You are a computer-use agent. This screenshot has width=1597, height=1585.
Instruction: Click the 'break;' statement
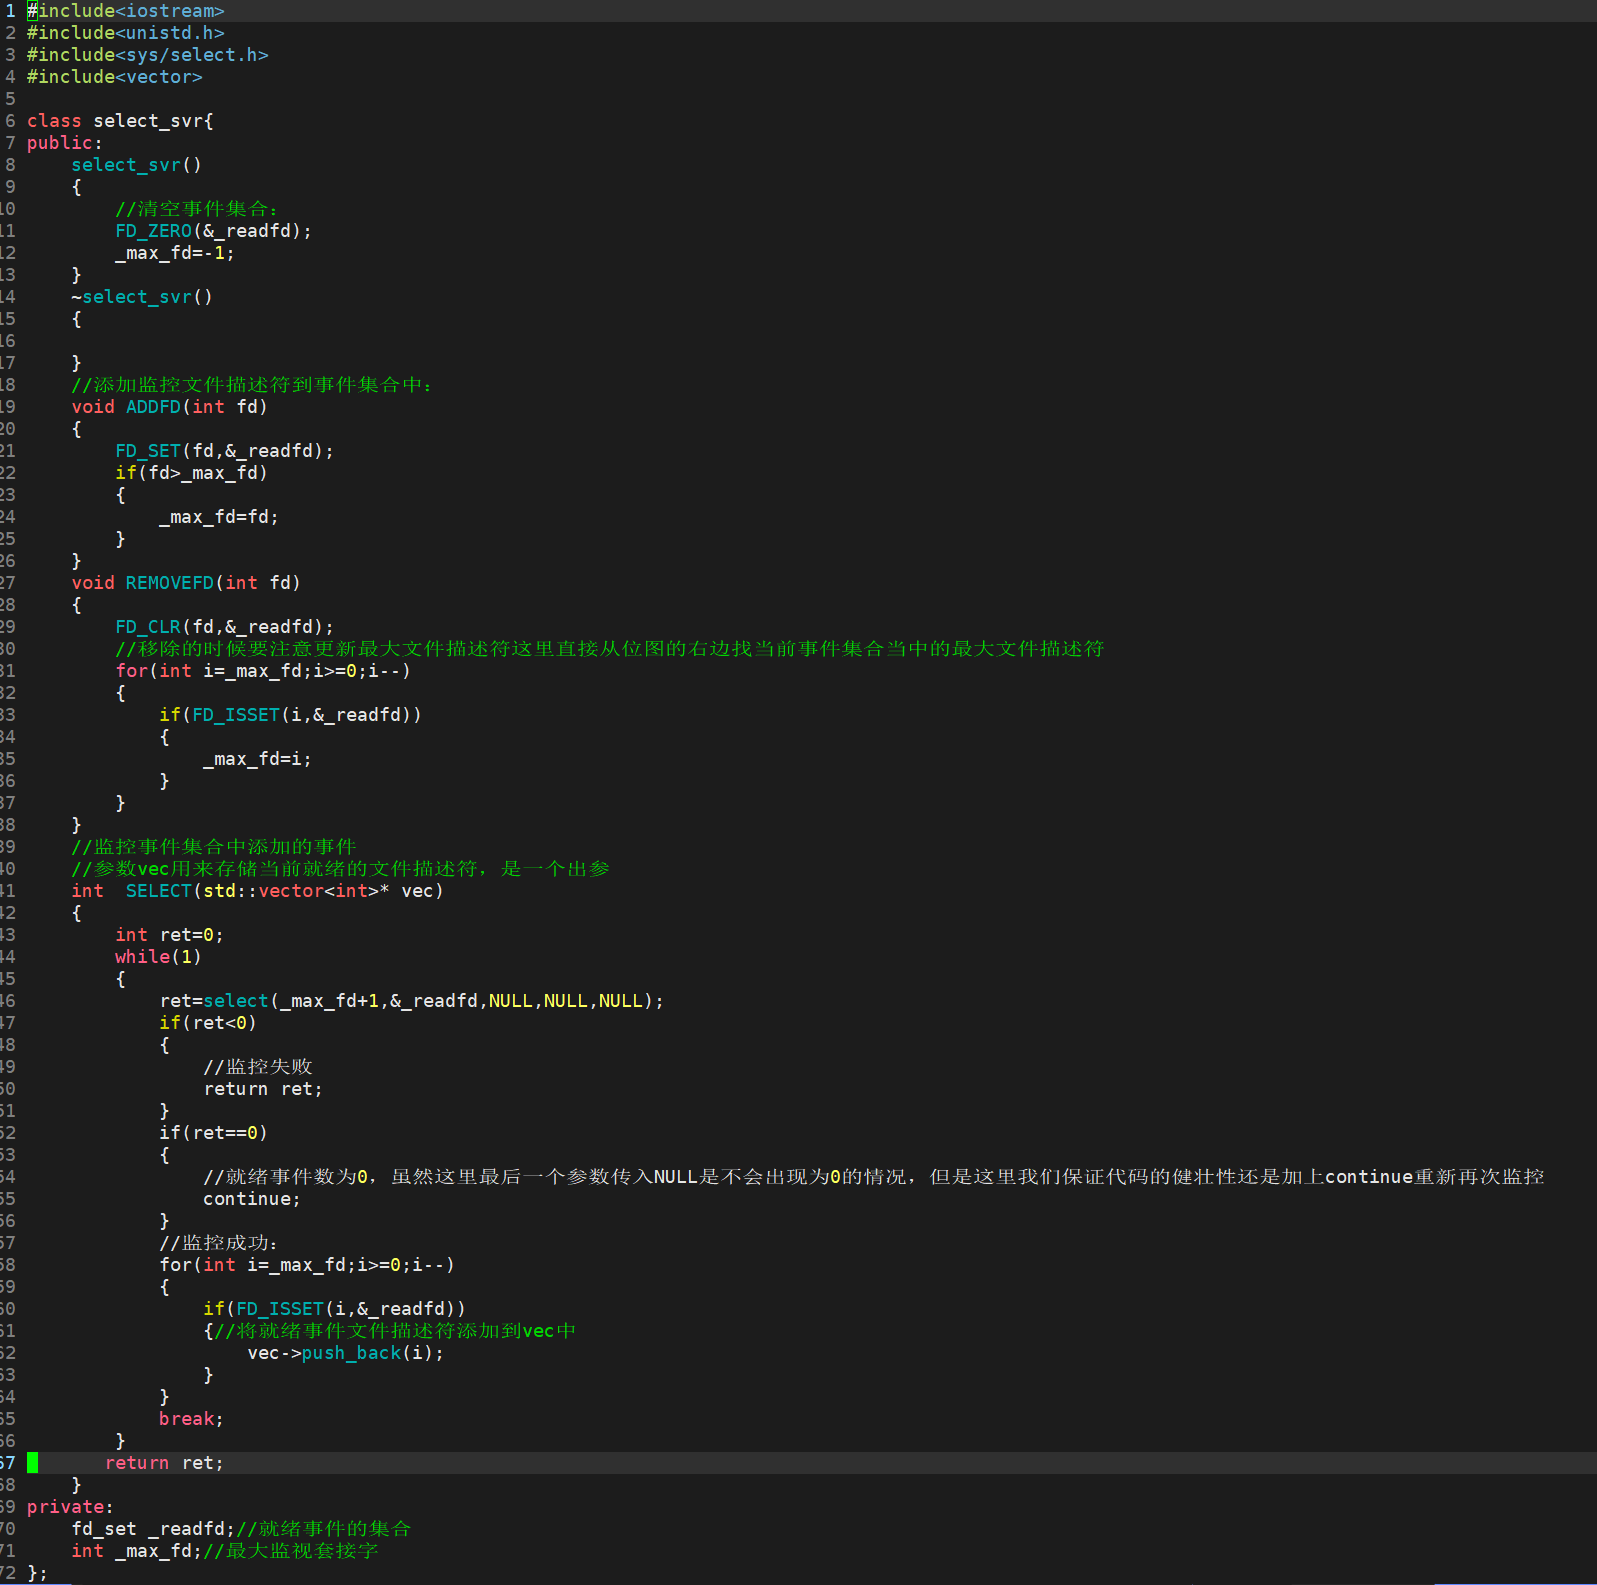pos(191,1419)
